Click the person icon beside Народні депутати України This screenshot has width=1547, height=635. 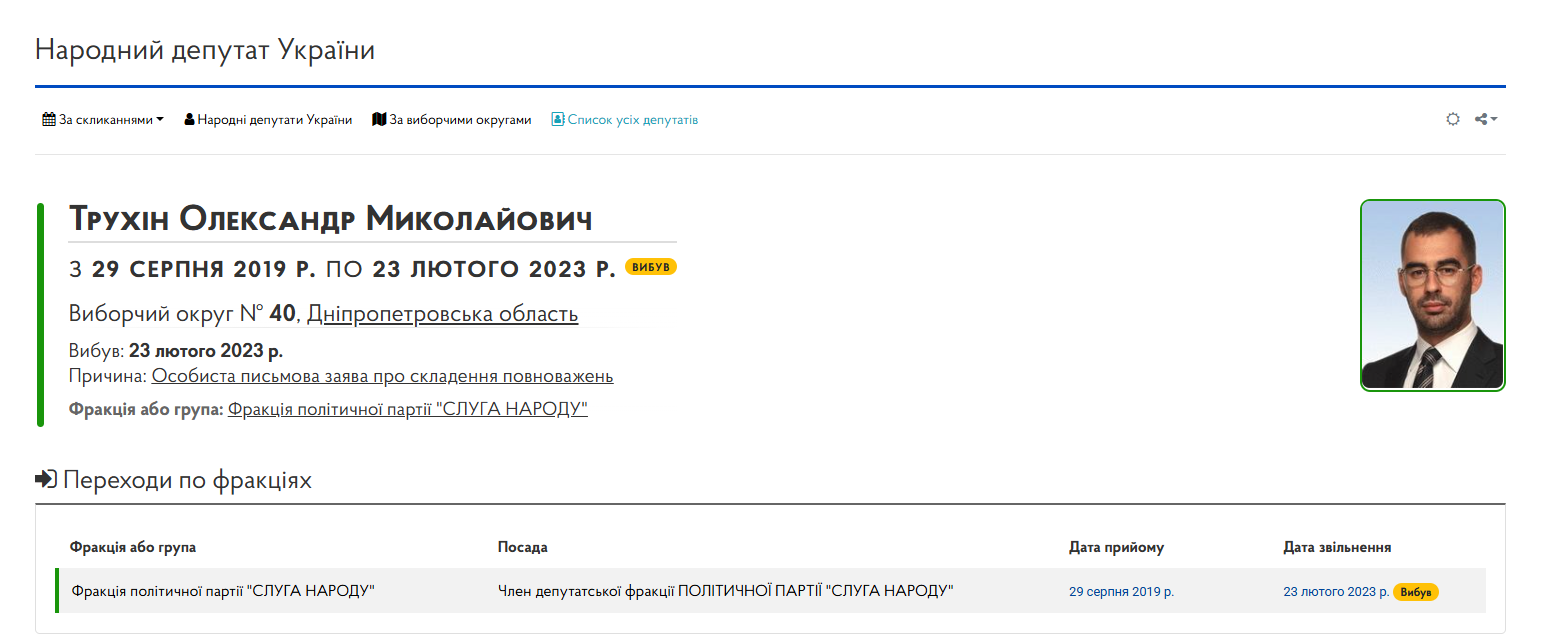(189, 120)
